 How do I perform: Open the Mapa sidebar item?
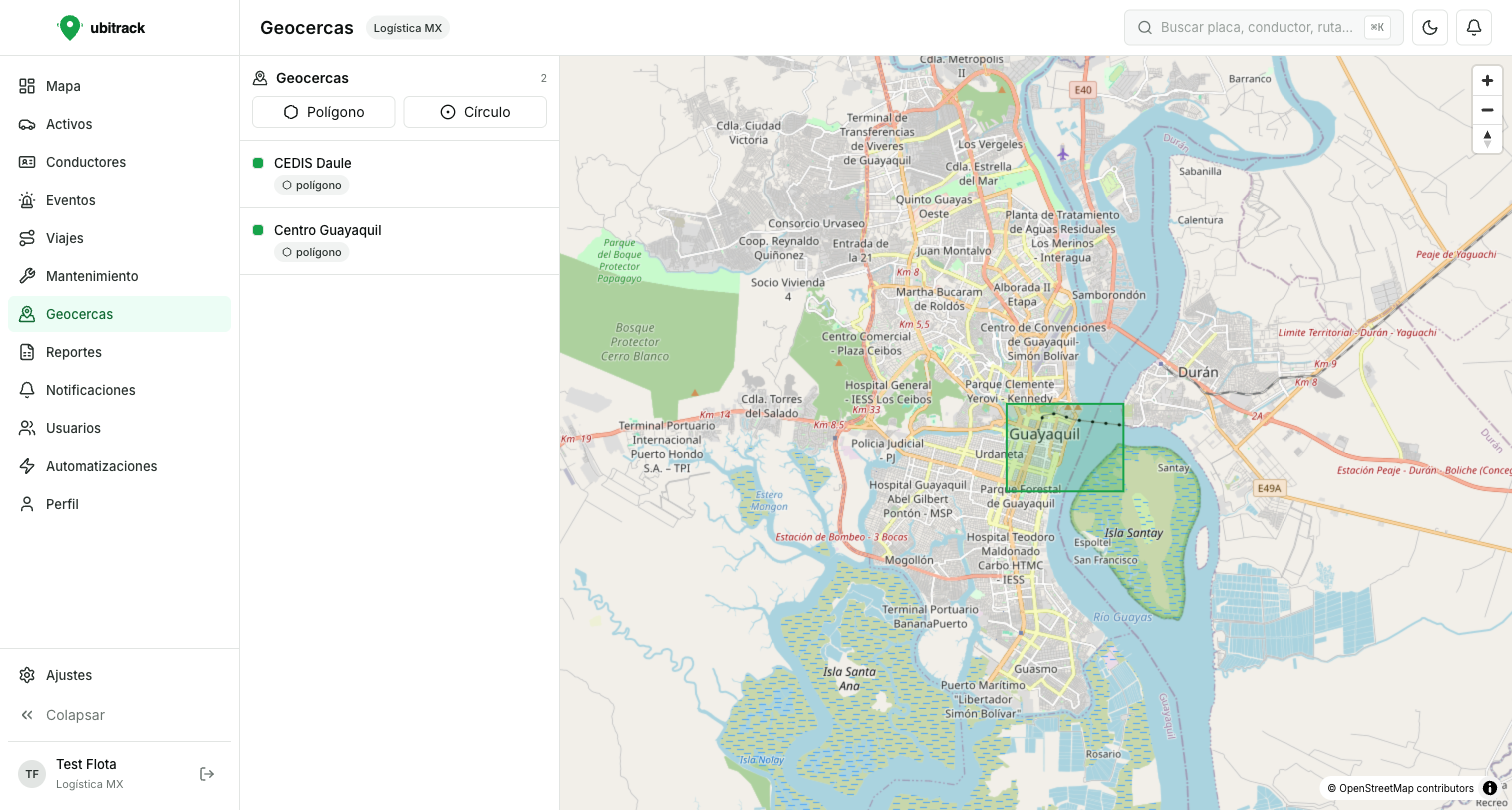(x=119, y=86)
